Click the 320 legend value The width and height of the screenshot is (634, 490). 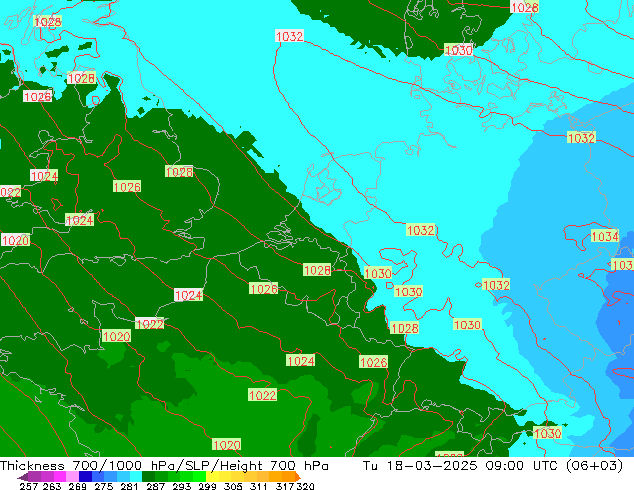coord(307,486)
